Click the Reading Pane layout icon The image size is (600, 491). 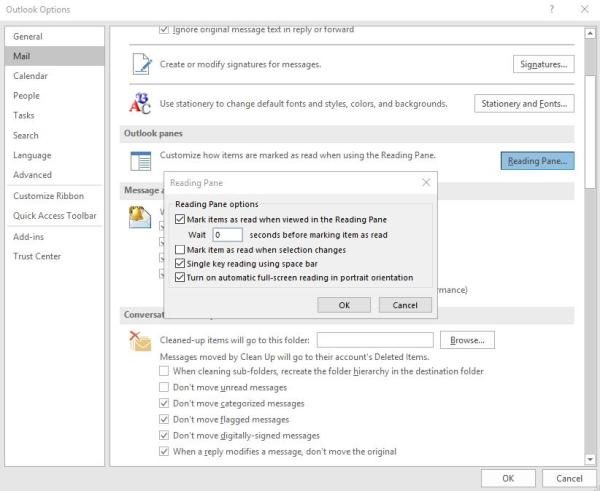click(x=140, y=161)
